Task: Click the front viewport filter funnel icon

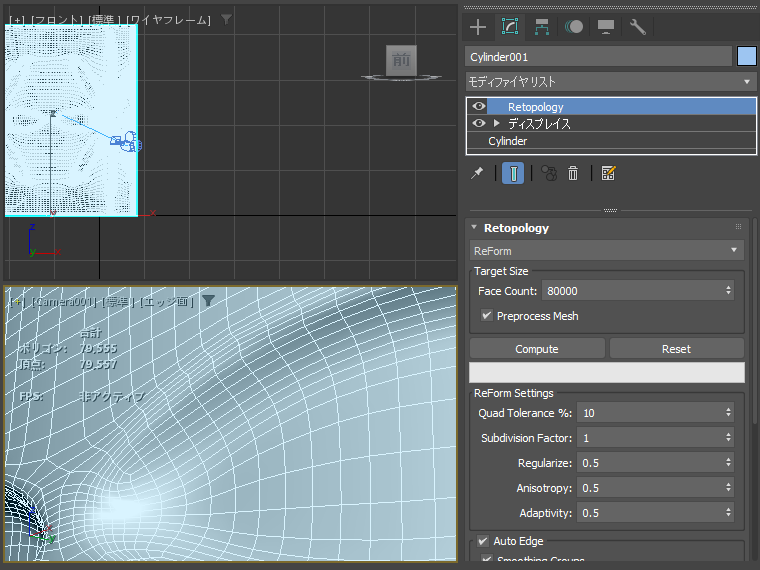Action: (226, 19)
